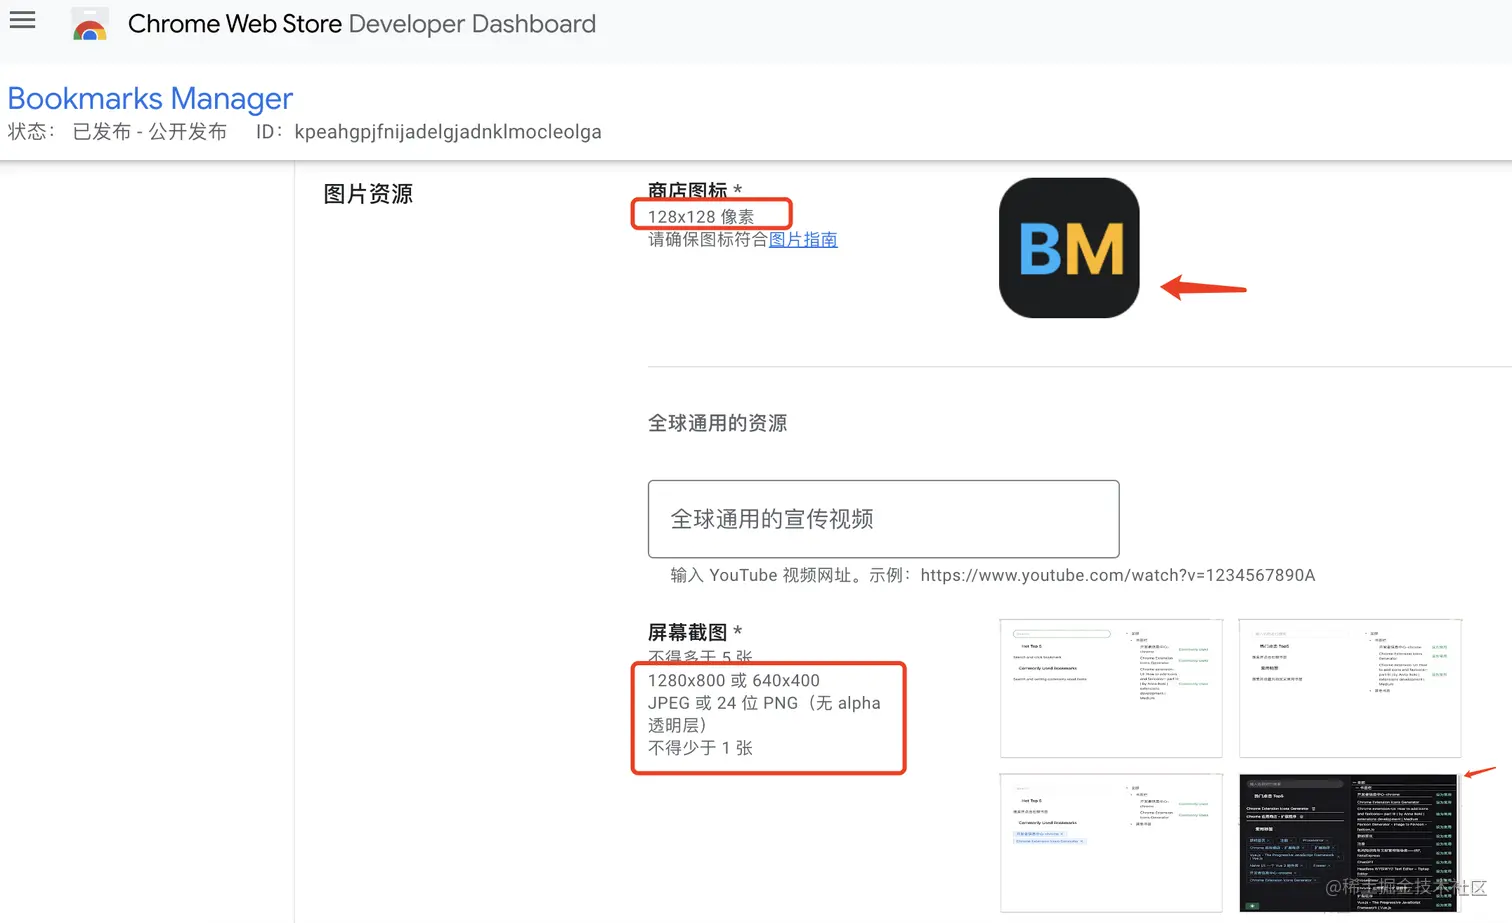Focus the 全球通用的宣传视频 input field
Image resolution: width=1512 pixels, height=923 pixels.
[883, 519]
